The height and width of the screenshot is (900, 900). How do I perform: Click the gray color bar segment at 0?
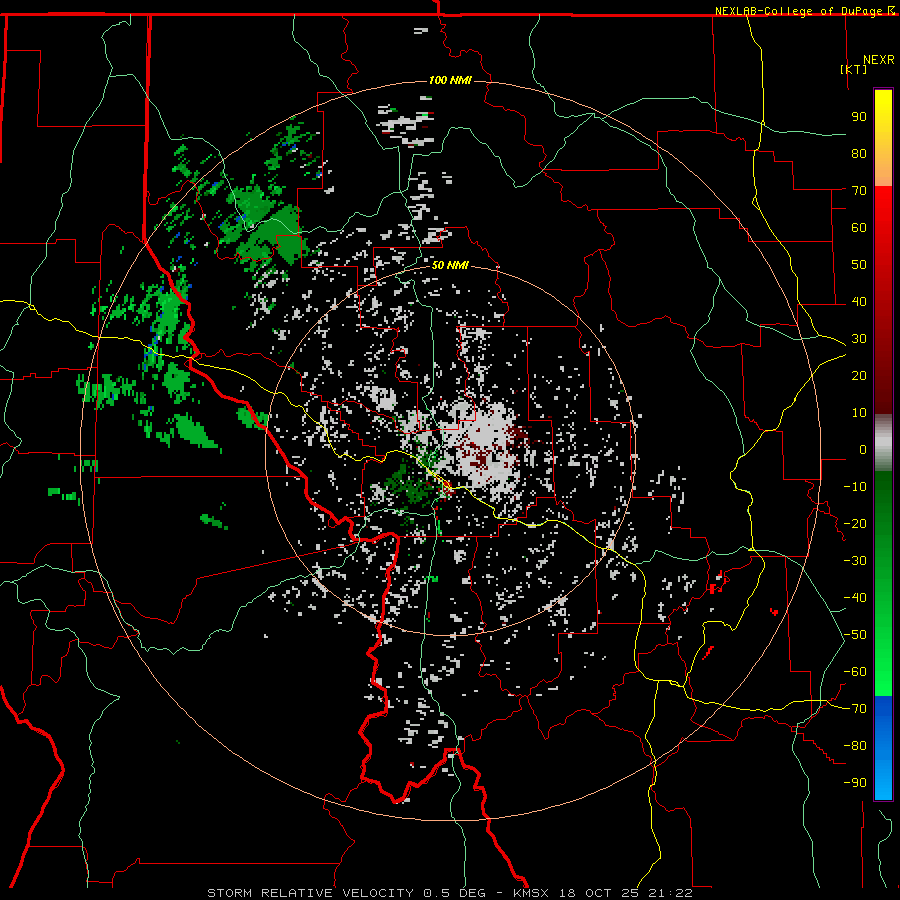point(883,443)
